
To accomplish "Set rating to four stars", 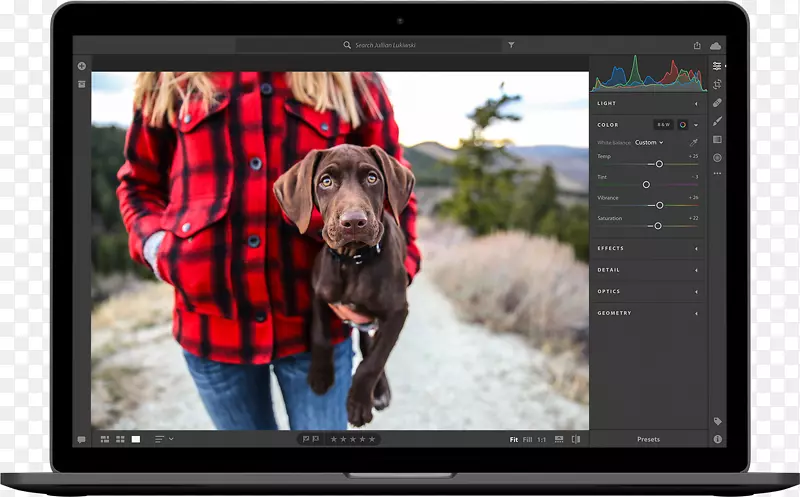I will tap(362, 439).
